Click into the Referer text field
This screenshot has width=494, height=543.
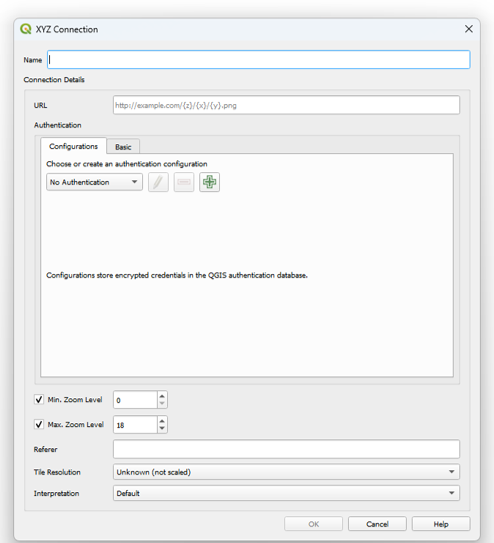(x=286, y=449)
